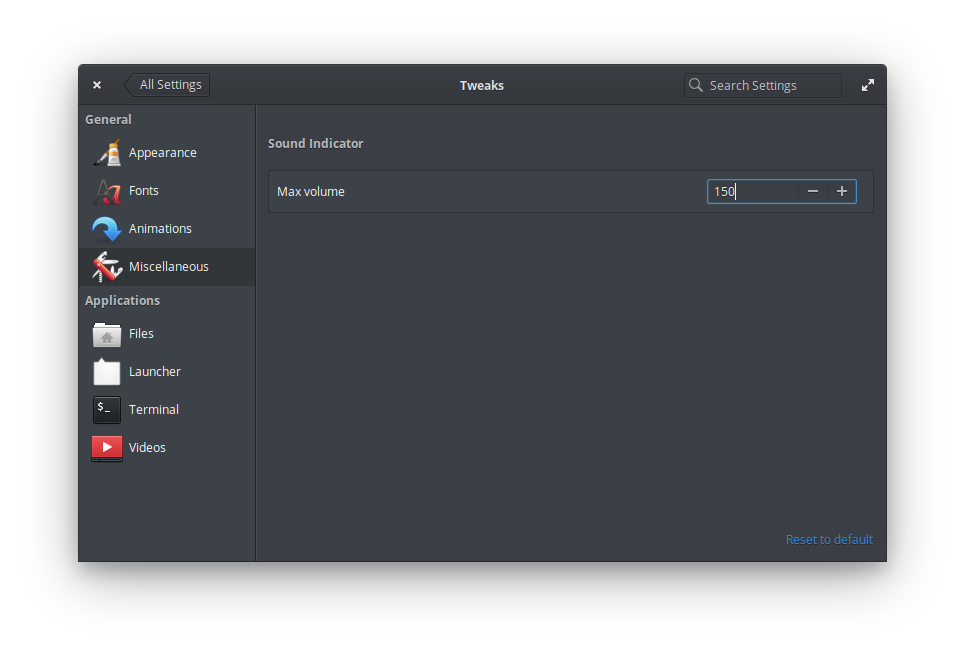965x654 pixels.
Task: Click the Reset to default link
Action: pyautogui.click(x=829, y=540)
